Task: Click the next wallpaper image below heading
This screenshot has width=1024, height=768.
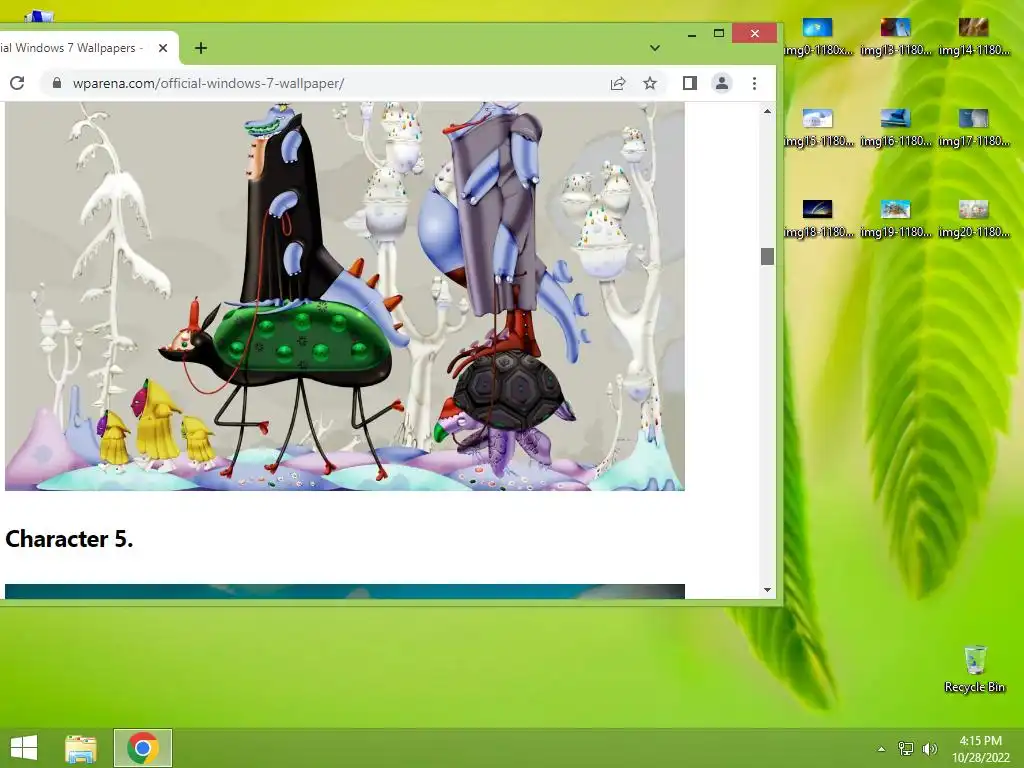Action: coord(345,592)
